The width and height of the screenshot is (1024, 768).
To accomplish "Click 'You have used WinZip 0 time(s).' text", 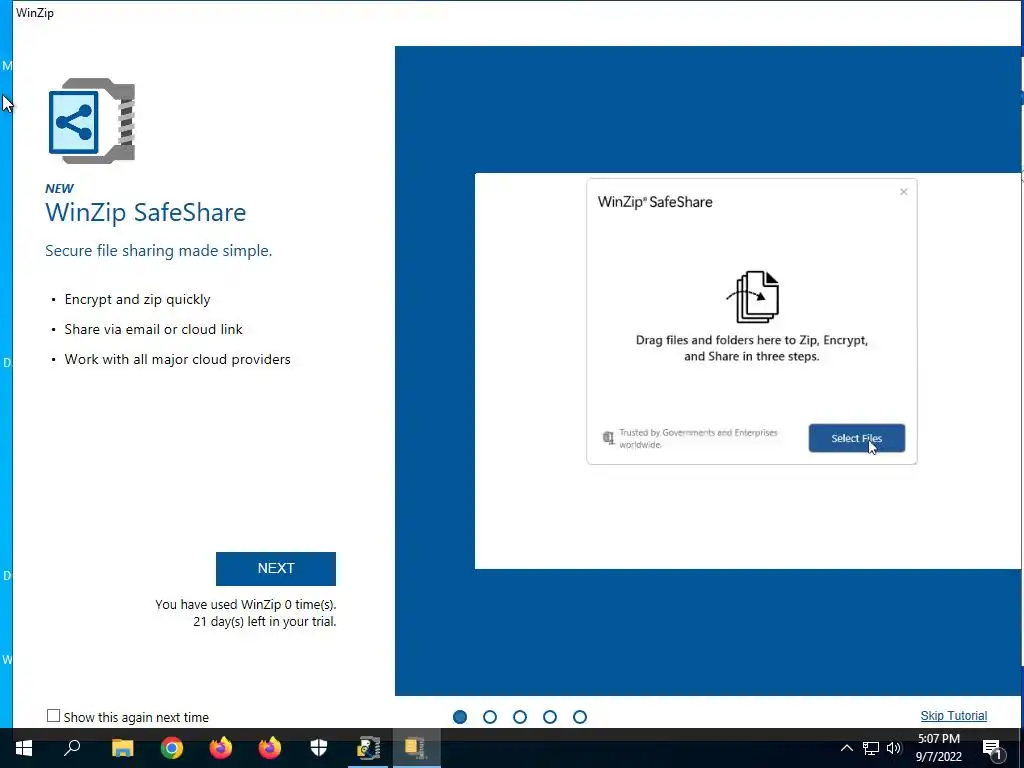I will [246, 605].
